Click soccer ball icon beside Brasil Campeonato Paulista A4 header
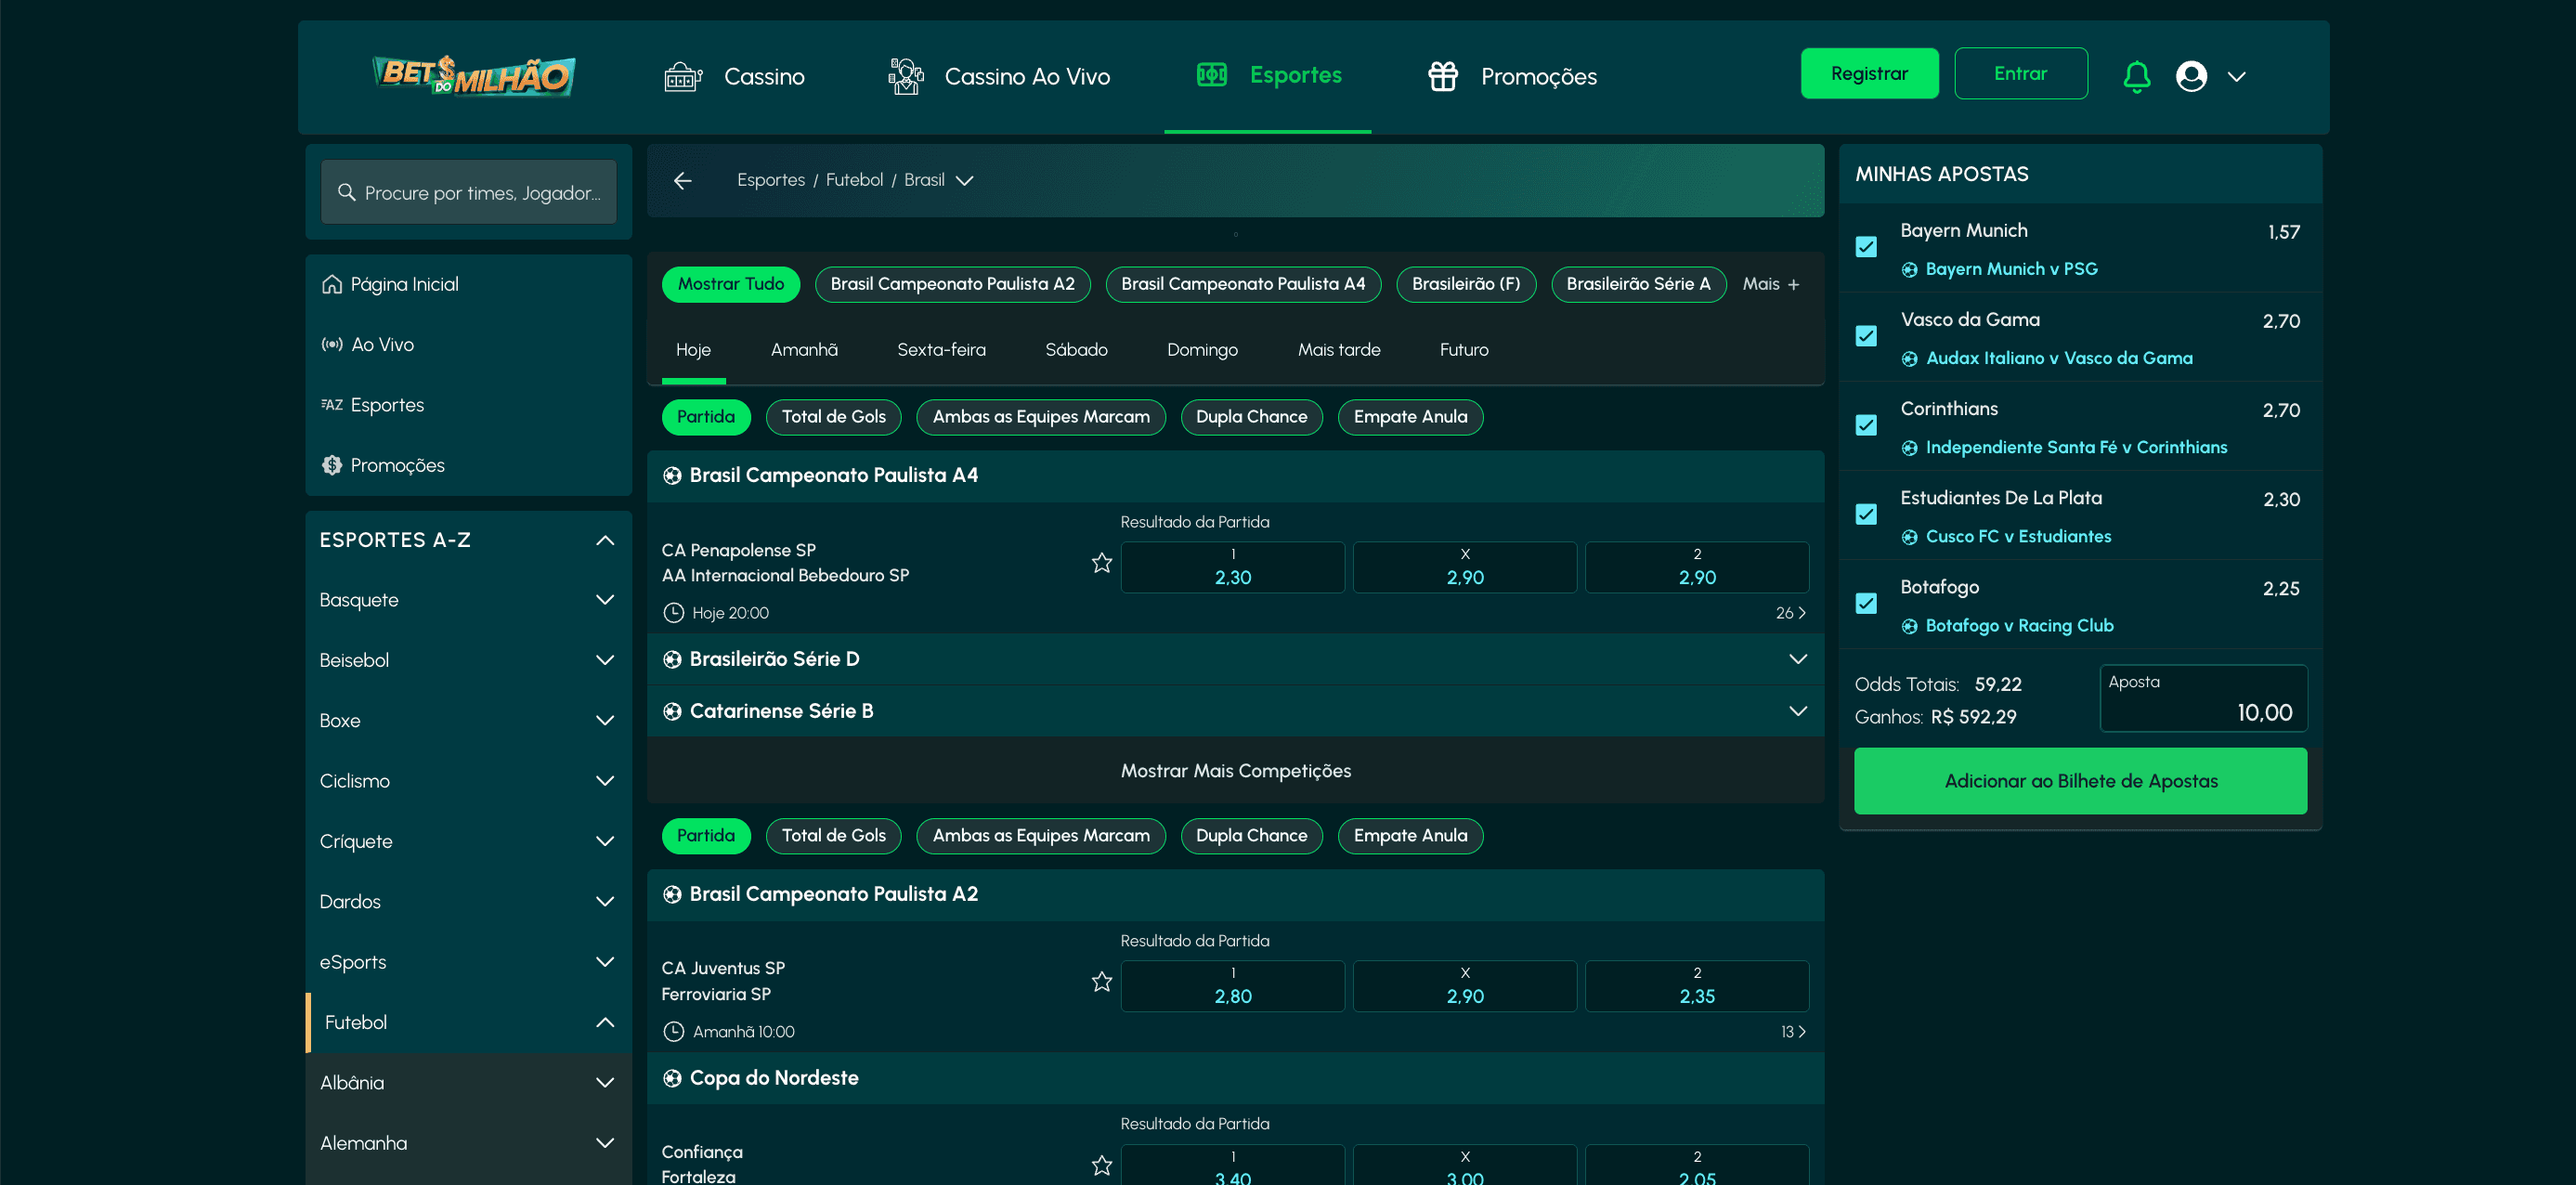 672,476
